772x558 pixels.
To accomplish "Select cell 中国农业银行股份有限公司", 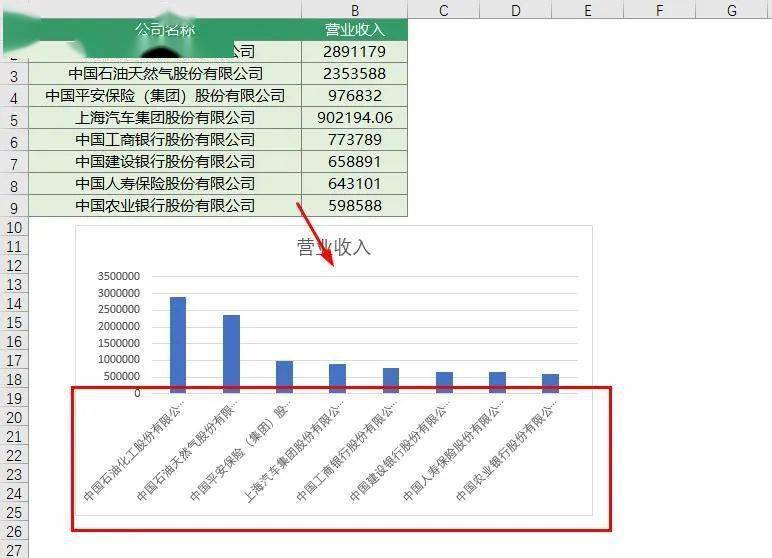I will 165,205.
